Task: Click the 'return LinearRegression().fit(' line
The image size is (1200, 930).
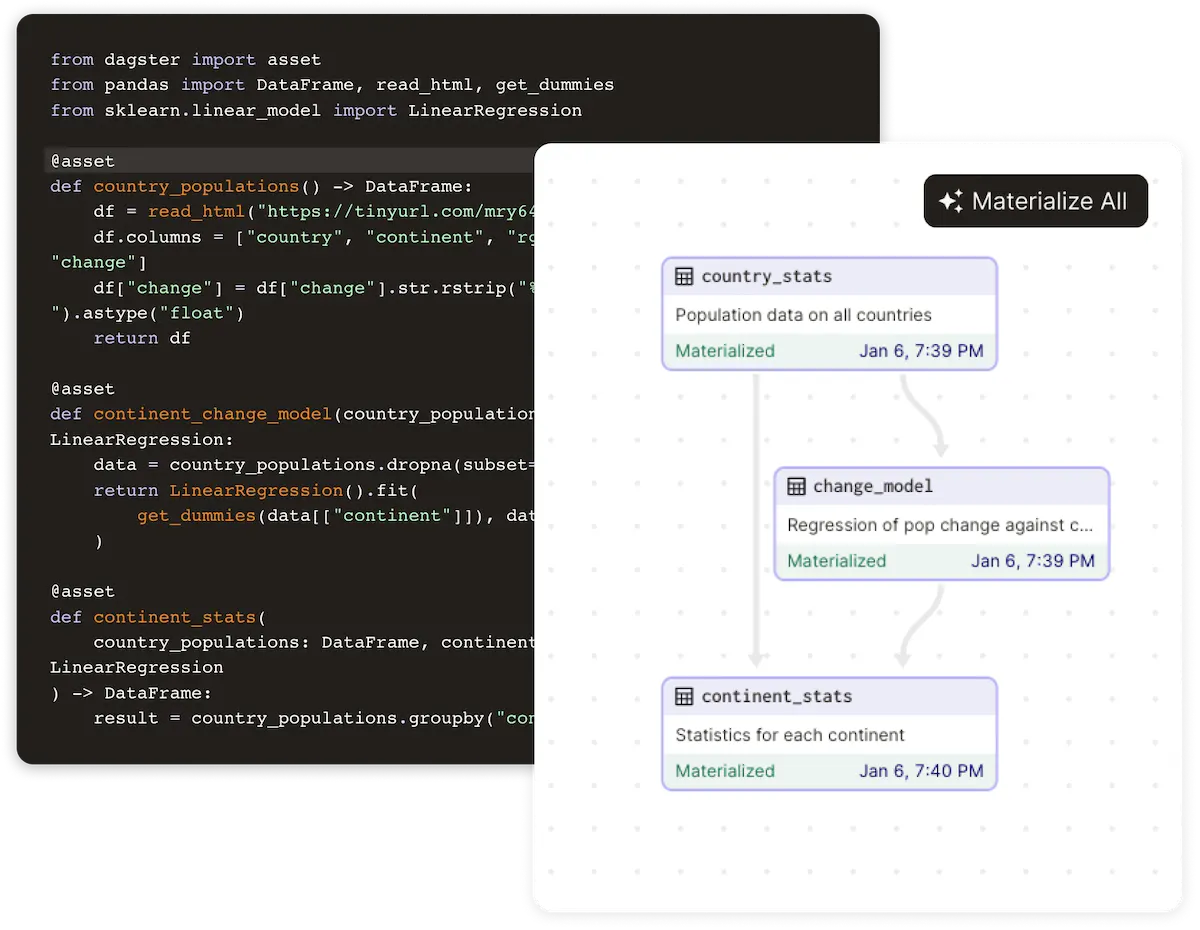Action: tap(256, 490)
